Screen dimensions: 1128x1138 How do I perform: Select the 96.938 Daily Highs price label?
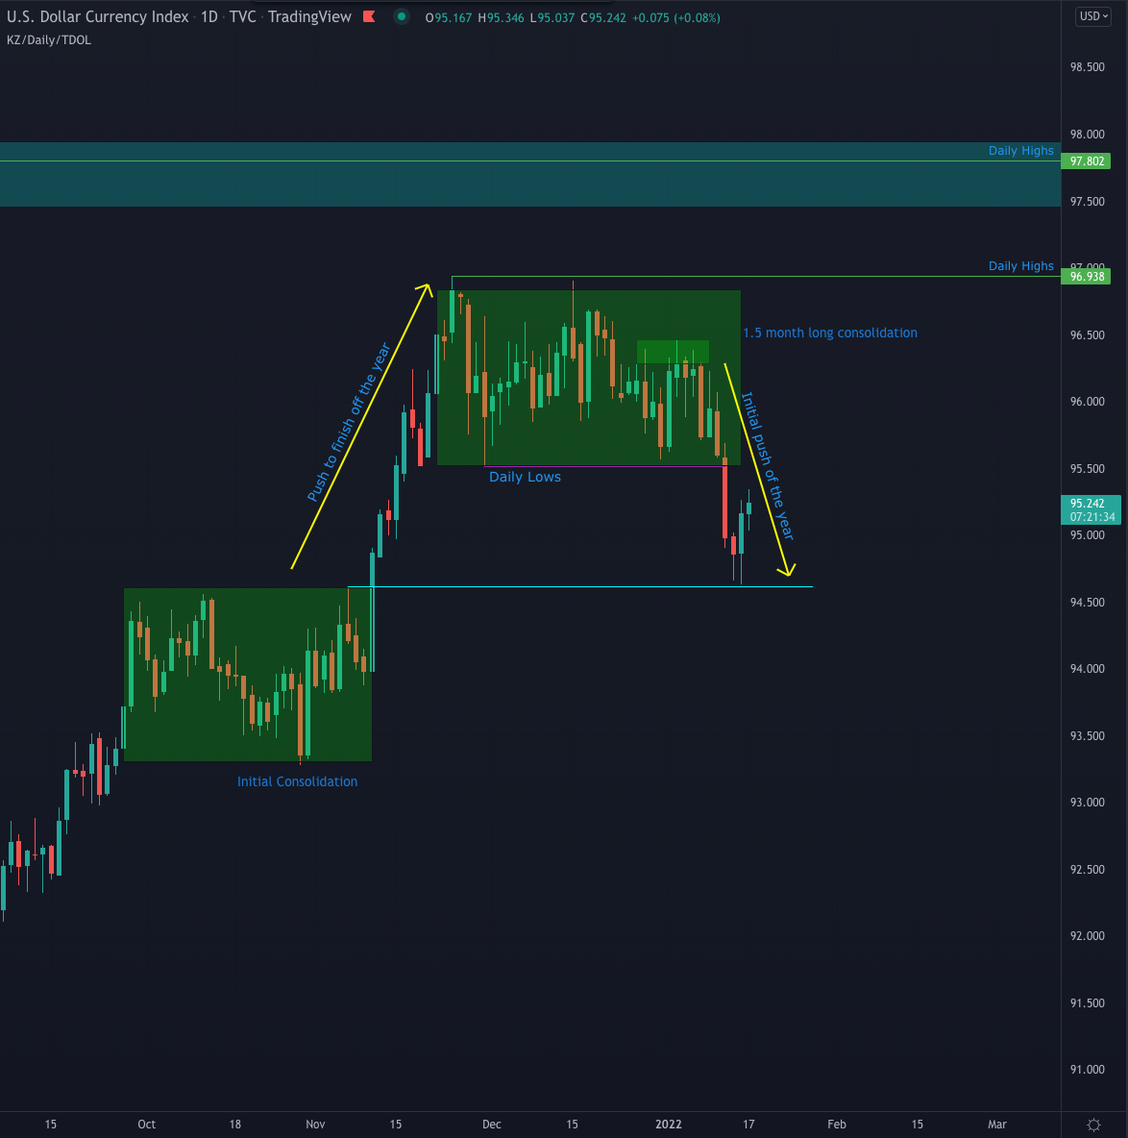click(x=1087, y=276)
